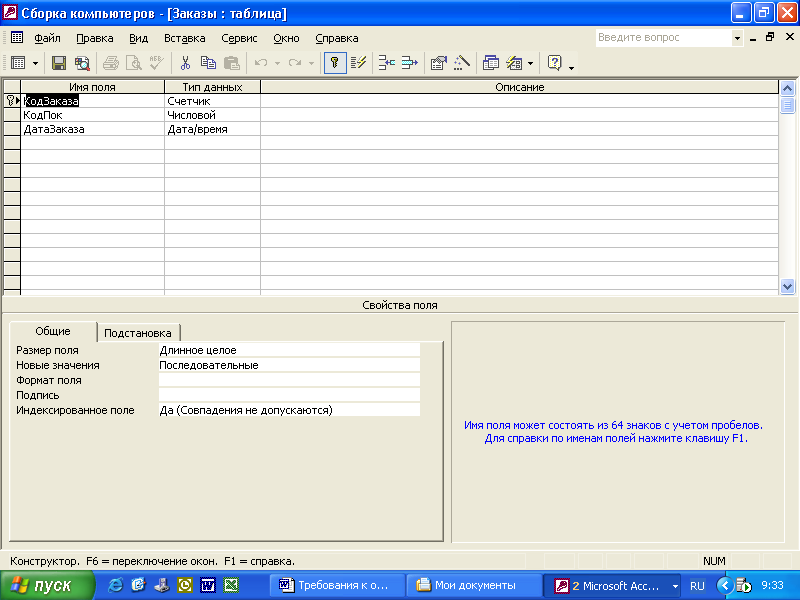Open the table Properties icon

pyautogui.click(x=439, y=63)
